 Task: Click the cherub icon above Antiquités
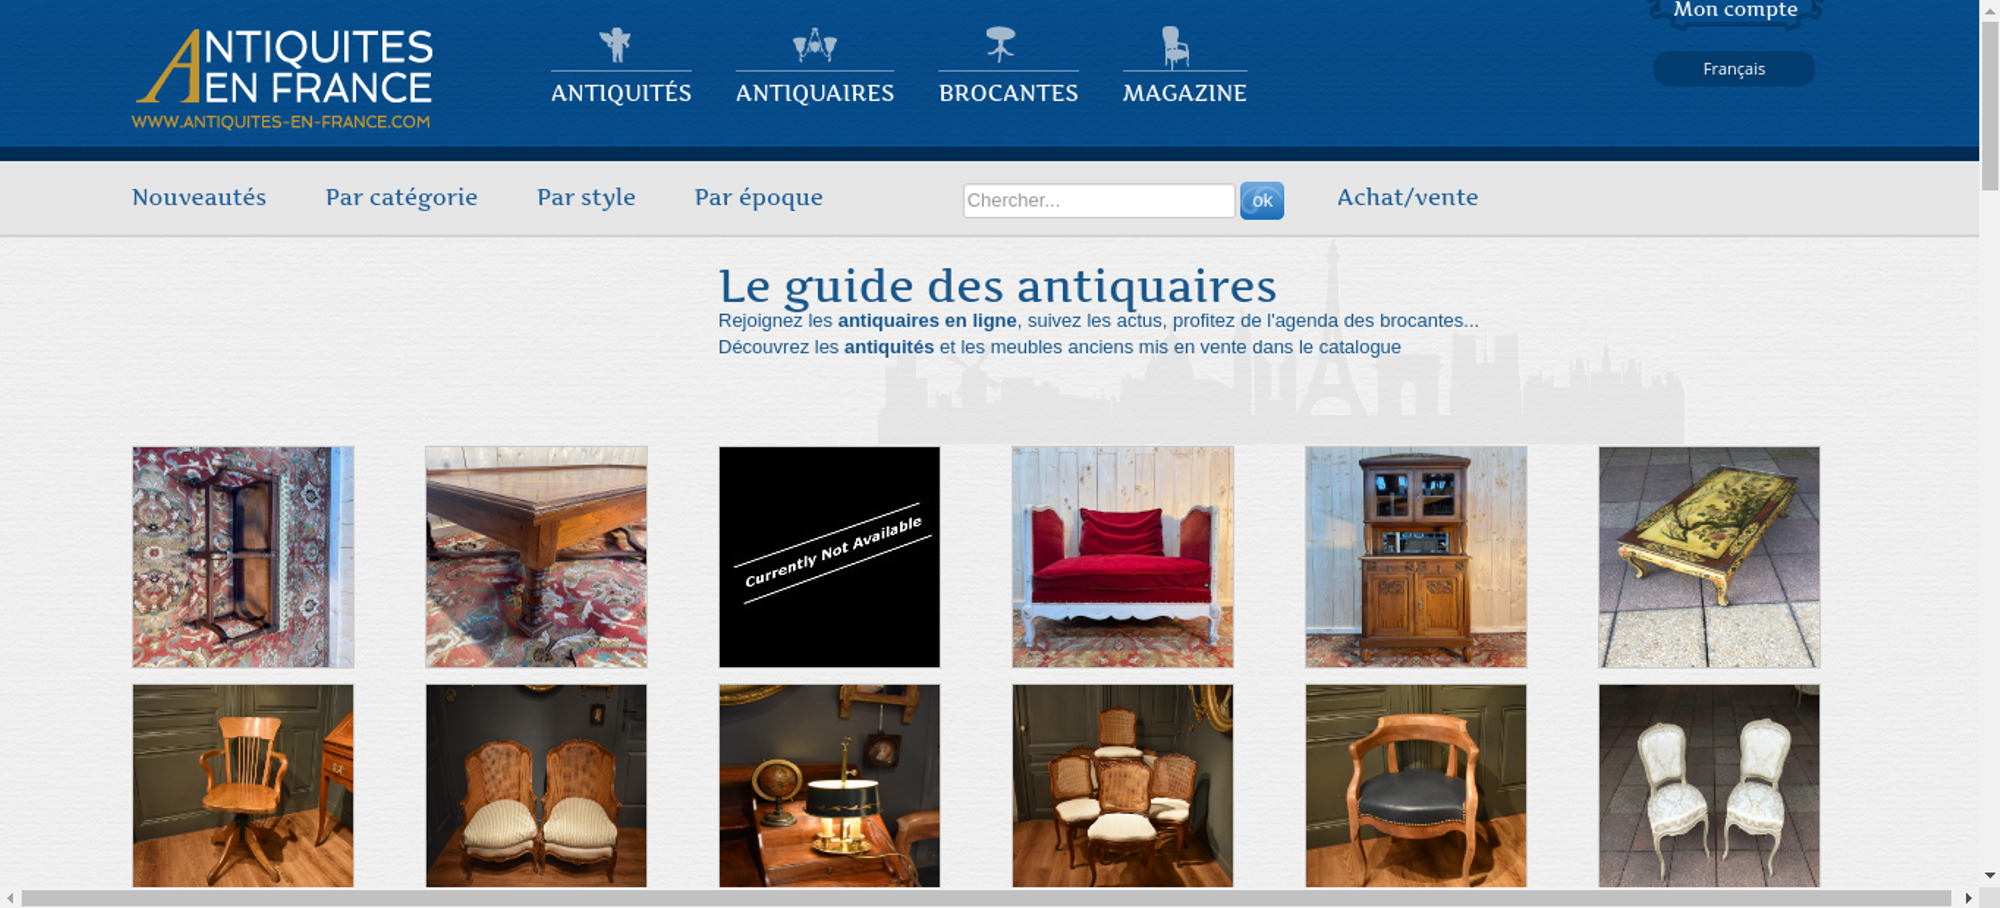[x=615, y=45]
